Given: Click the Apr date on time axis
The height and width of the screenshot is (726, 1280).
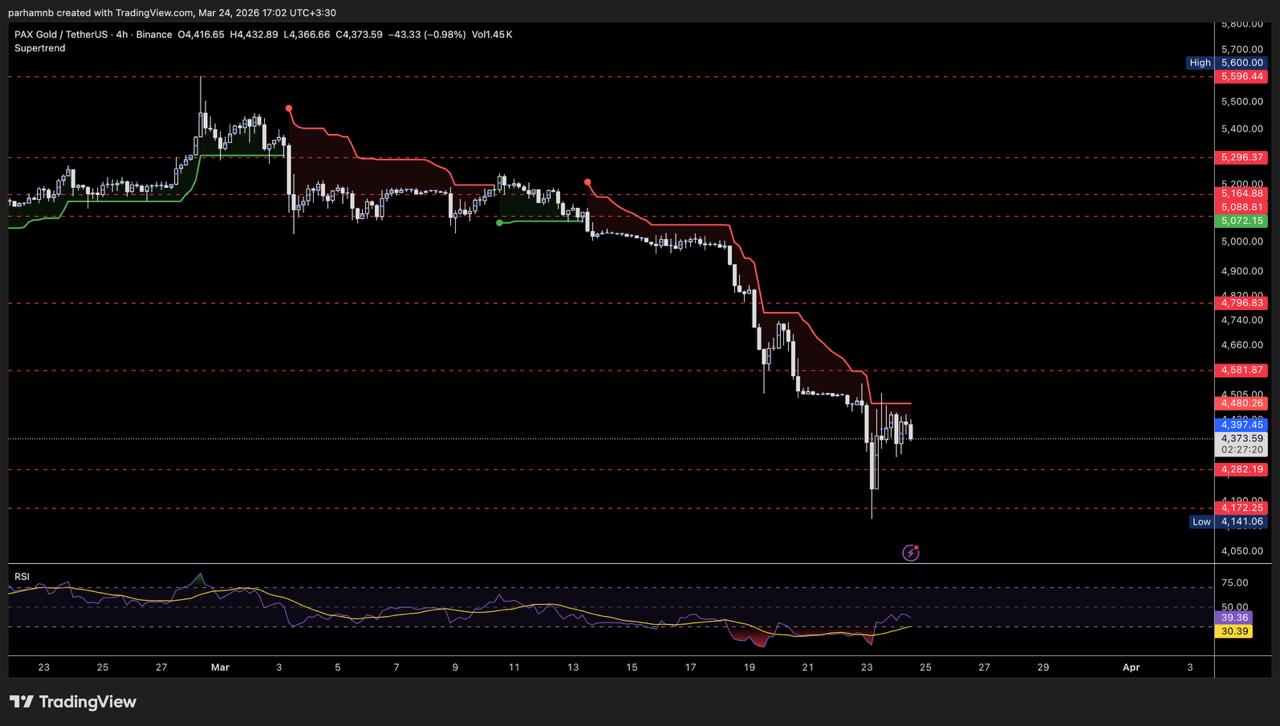Looking at the screenshot, I should tap(1131, 667).
